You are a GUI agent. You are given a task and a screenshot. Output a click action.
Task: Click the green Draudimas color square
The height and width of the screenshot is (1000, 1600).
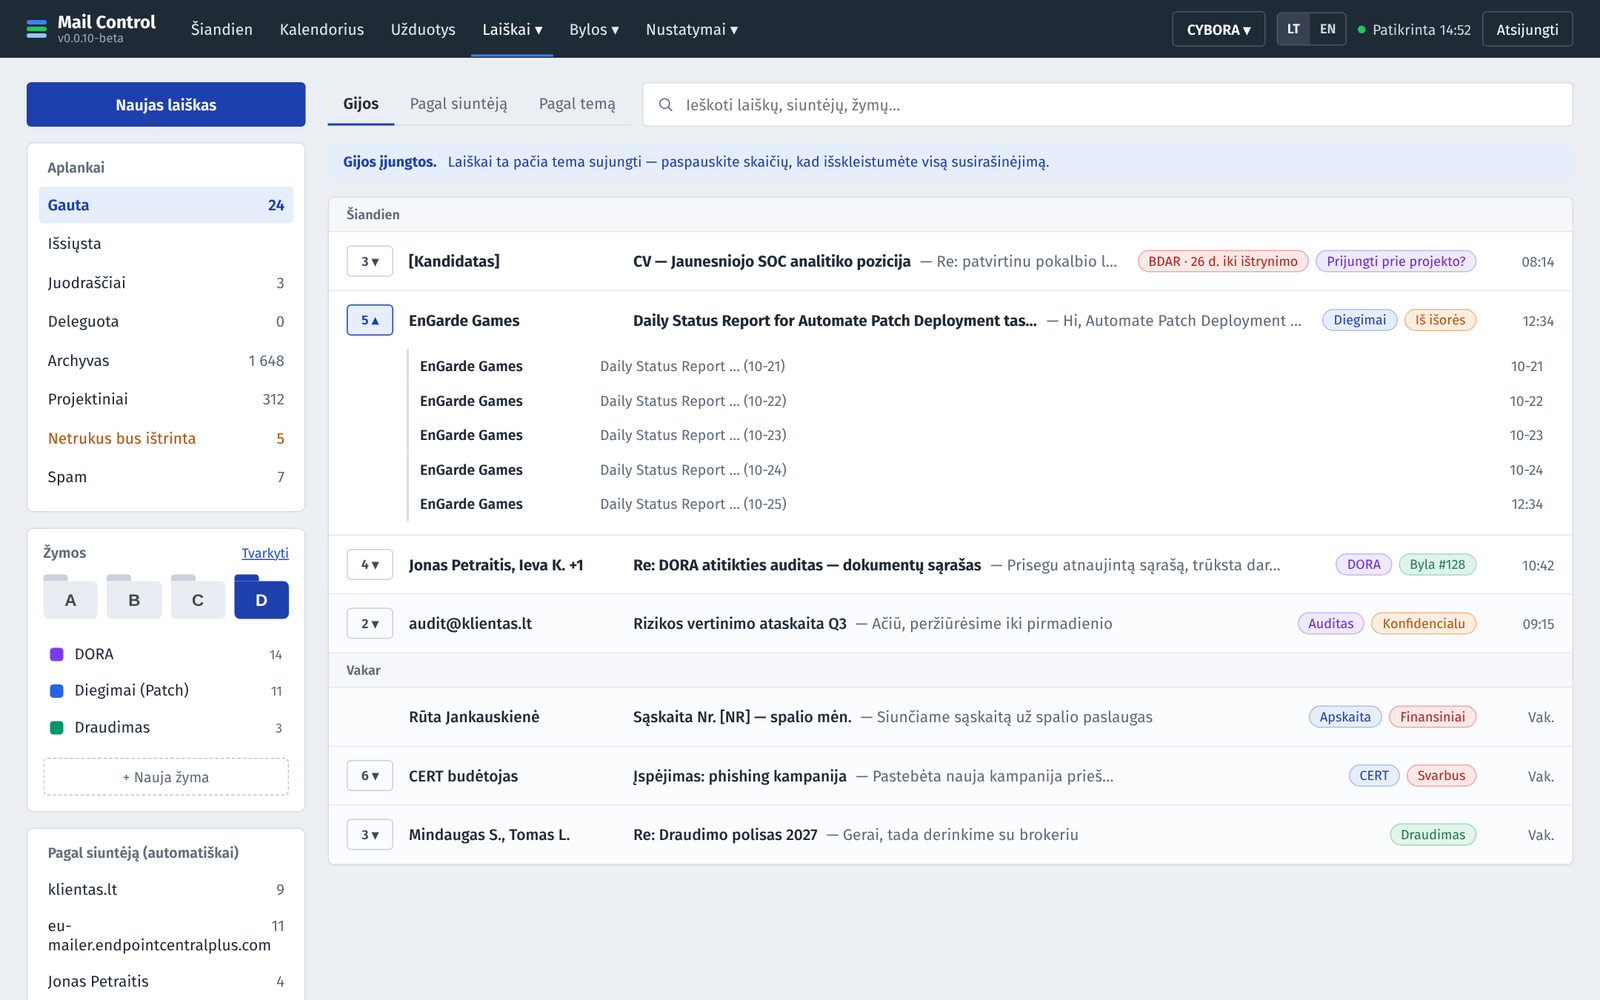[57, 728]
